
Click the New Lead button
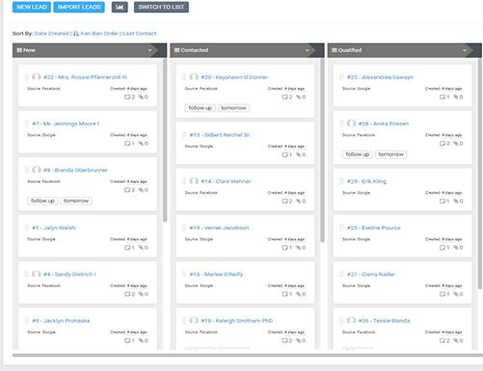(32, 7)
